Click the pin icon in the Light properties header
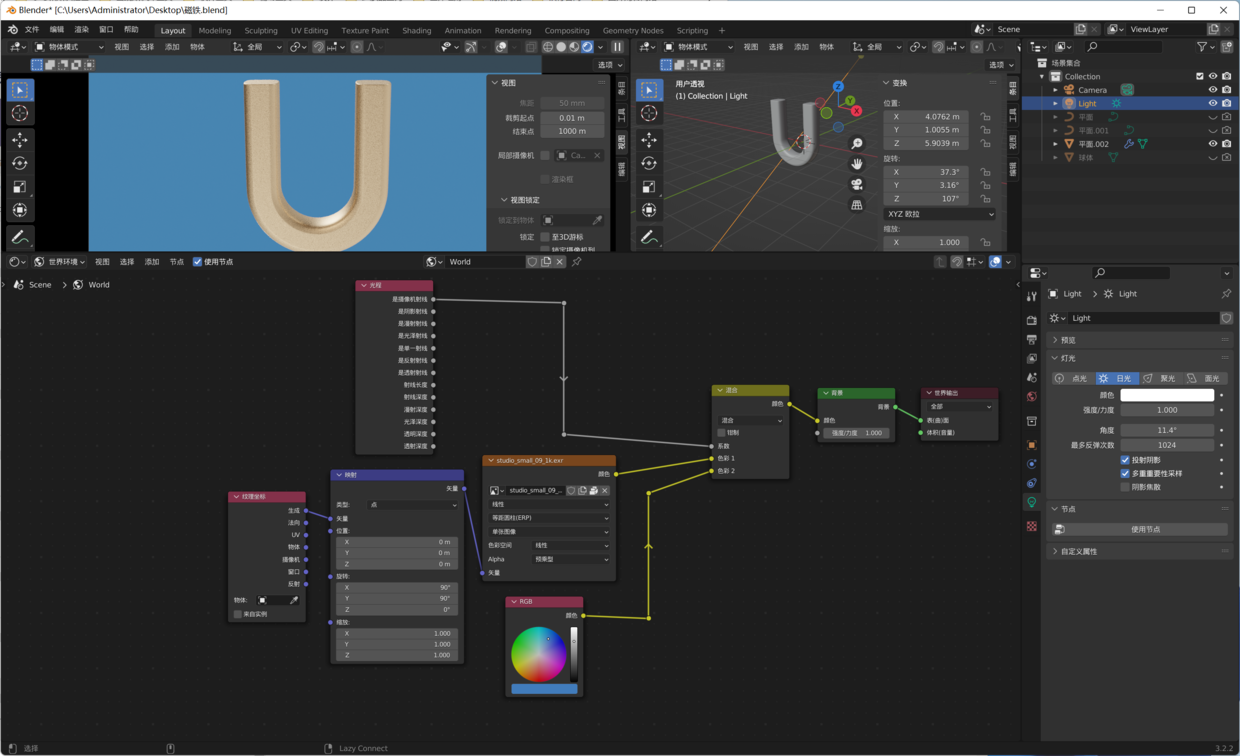 tap(1226, 294)
